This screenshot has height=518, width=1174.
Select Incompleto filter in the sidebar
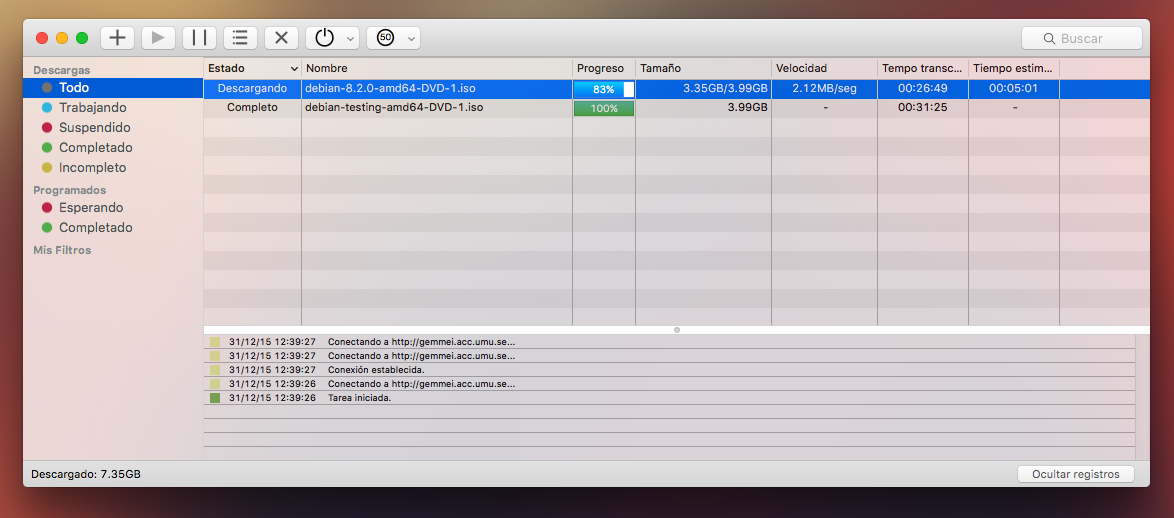tap(92, 168)
